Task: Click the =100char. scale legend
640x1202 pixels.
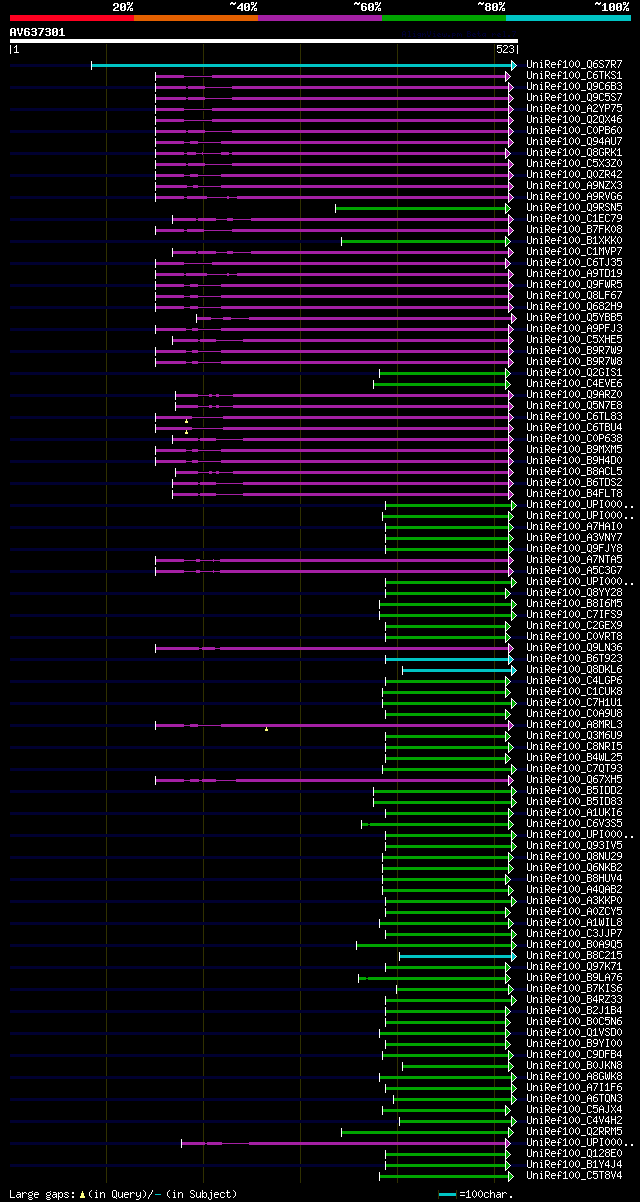Action: (x=476, y=1195)
